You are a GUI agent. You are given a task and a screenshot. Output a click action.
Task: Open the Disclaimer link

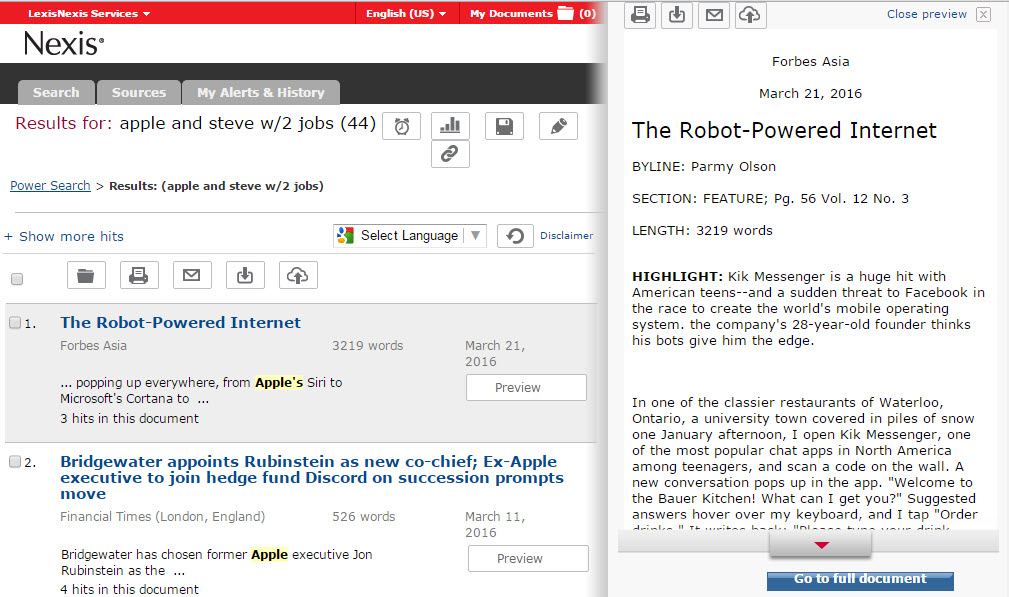566,235
